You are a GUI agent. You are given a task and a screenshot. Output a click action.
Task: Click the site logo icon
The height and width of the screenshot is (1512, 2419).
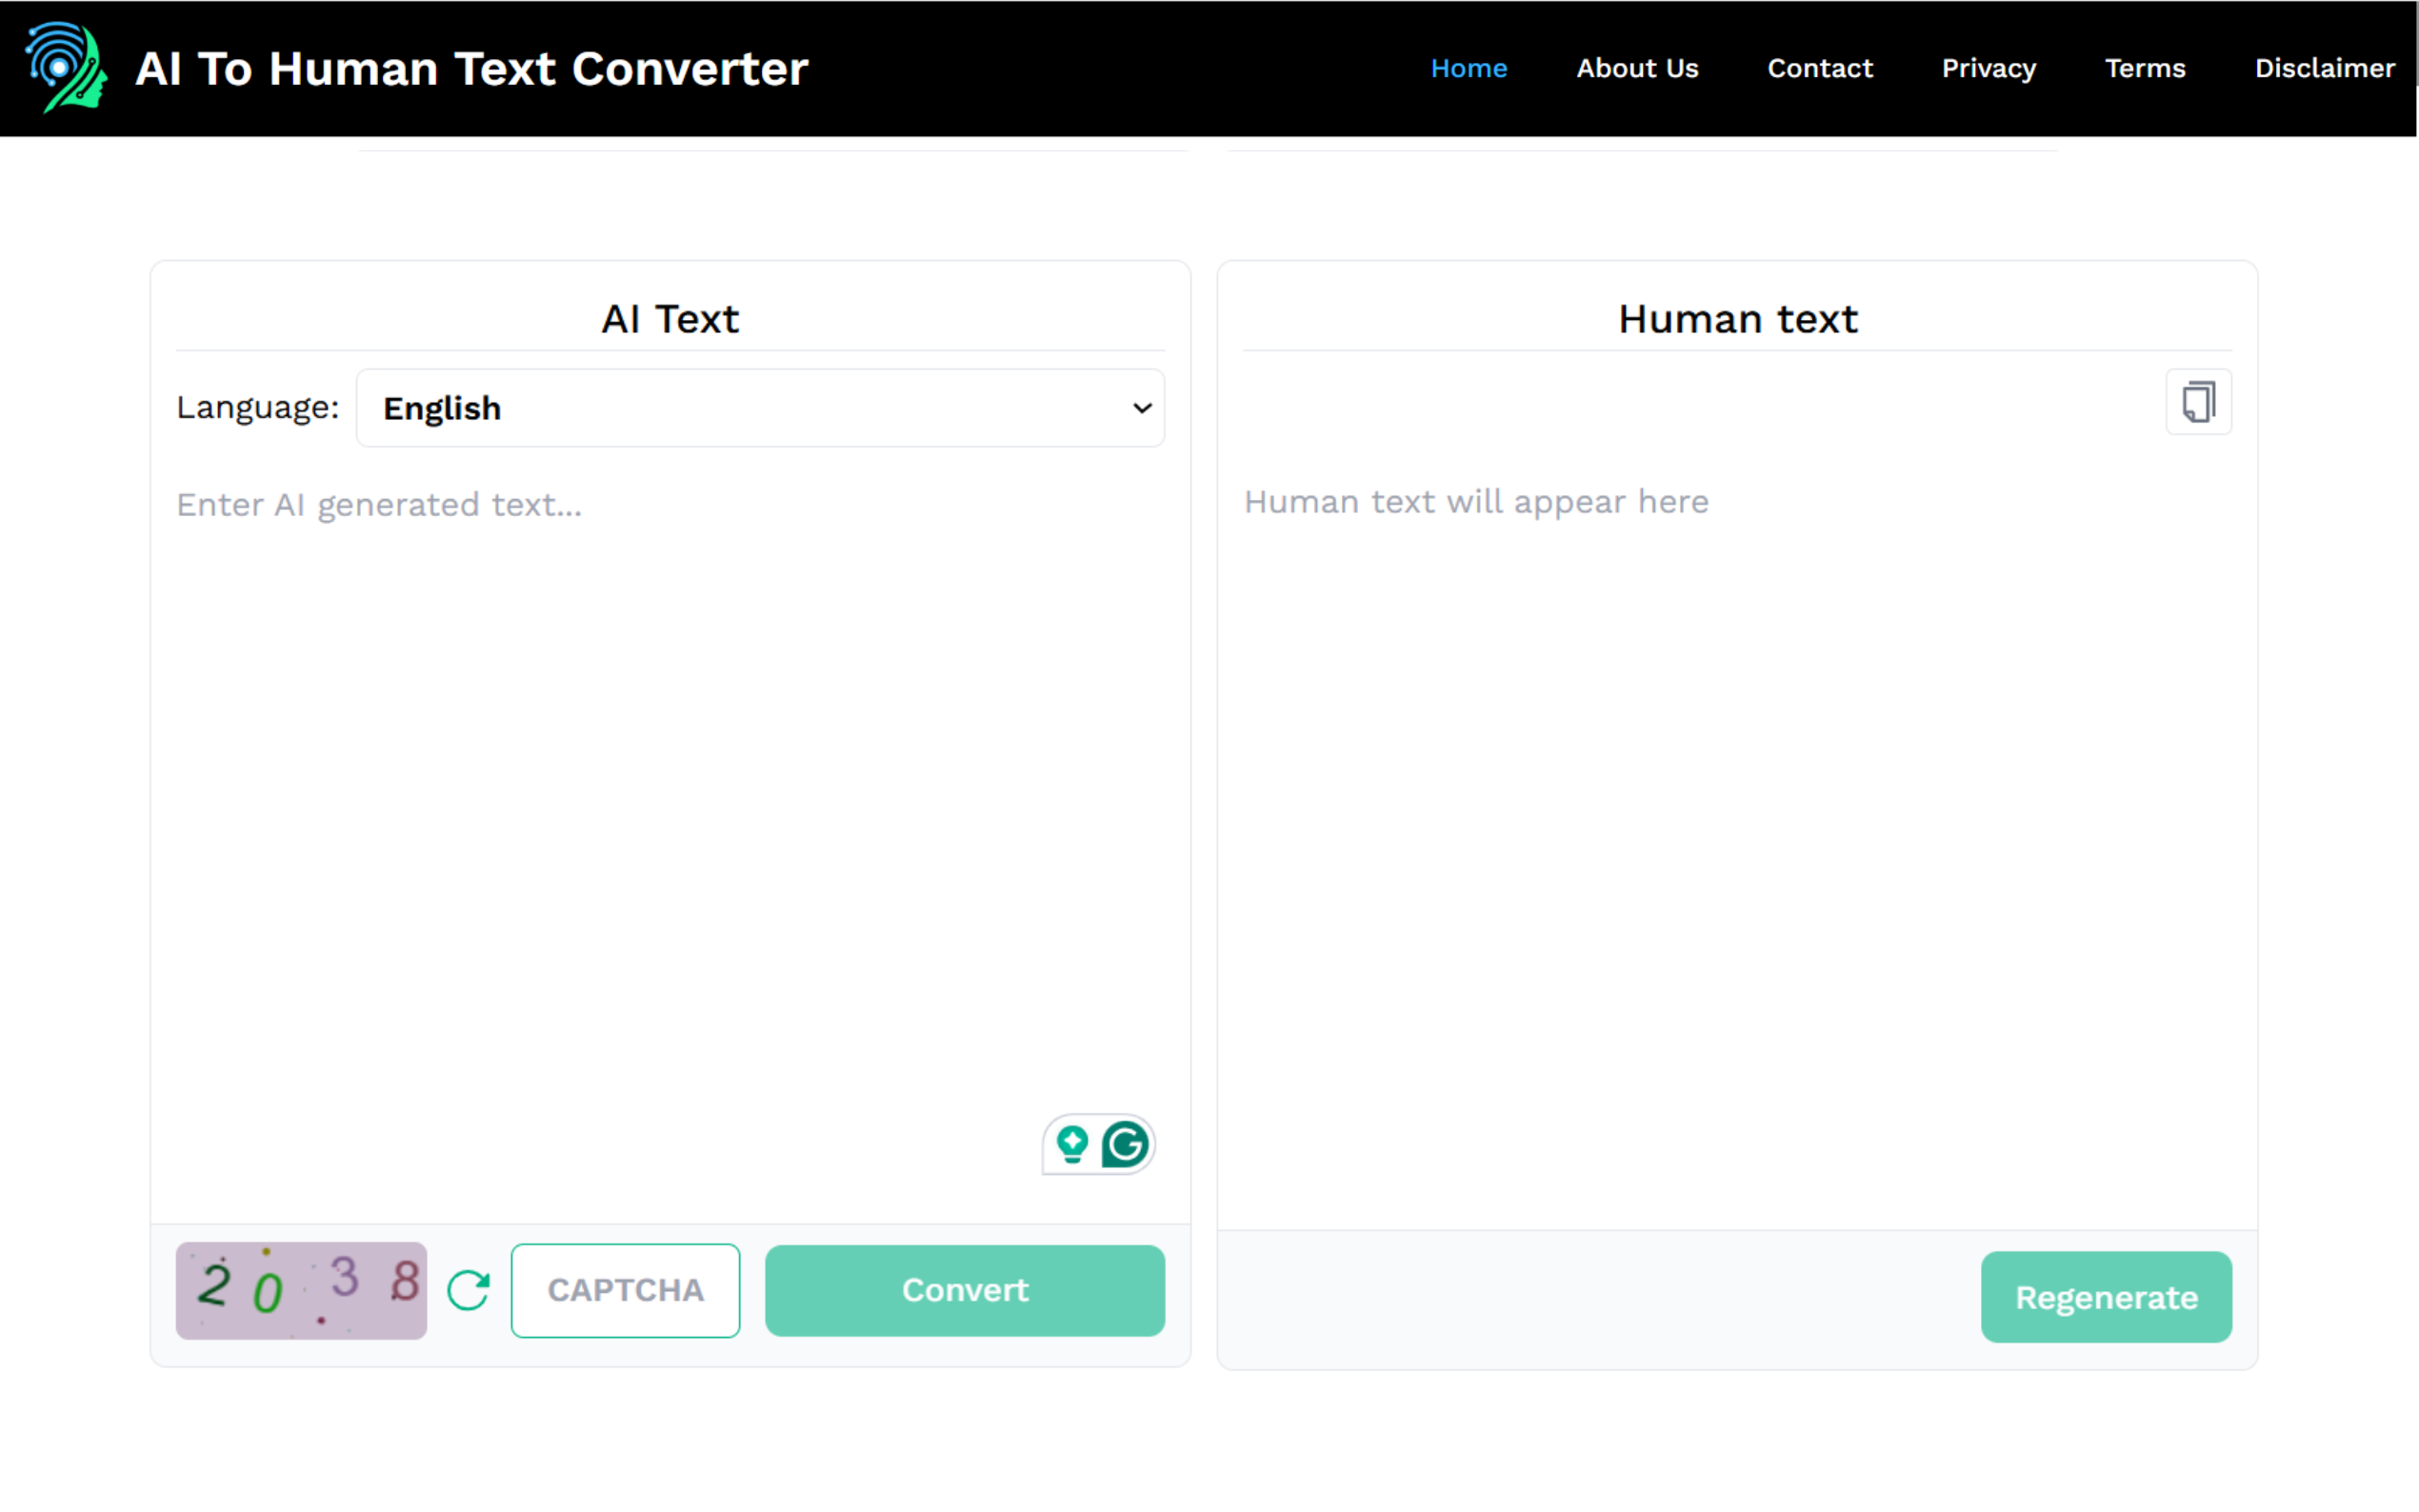[66, 68]
